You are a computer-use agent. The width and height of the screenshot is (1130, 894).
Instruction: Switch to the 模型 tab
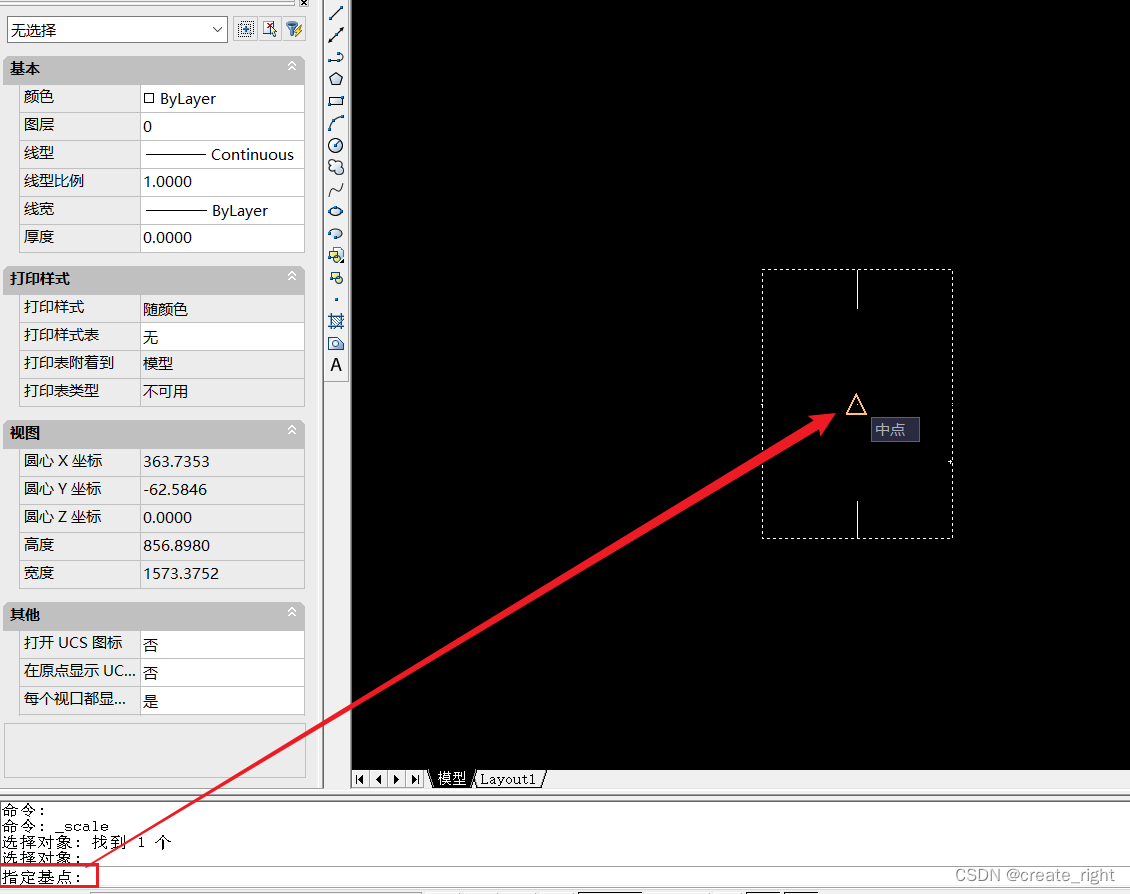(x=452, y=779)
